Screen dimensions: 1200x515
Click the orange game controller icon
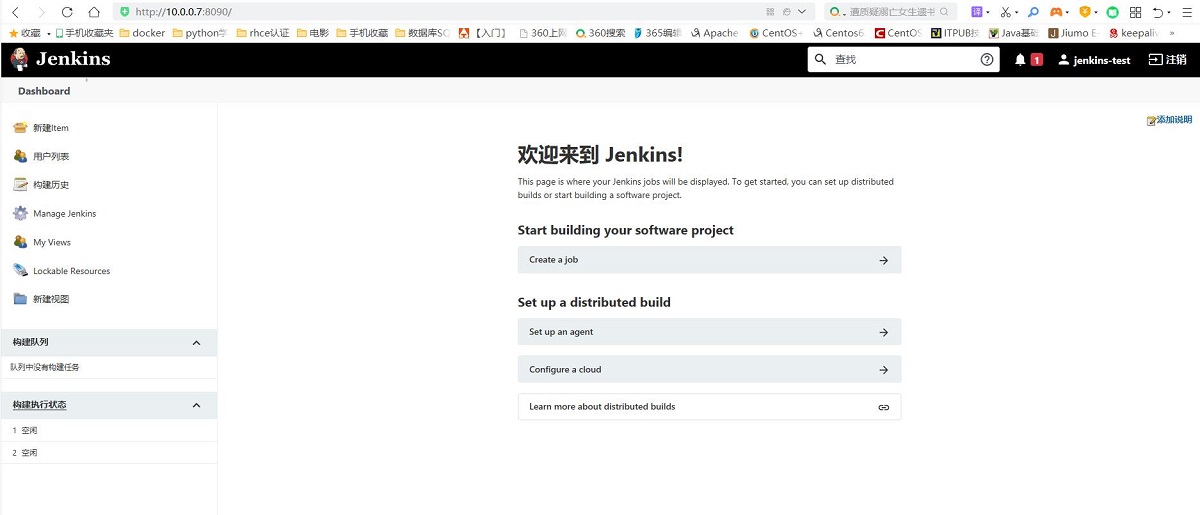(x=1056, y=12)
